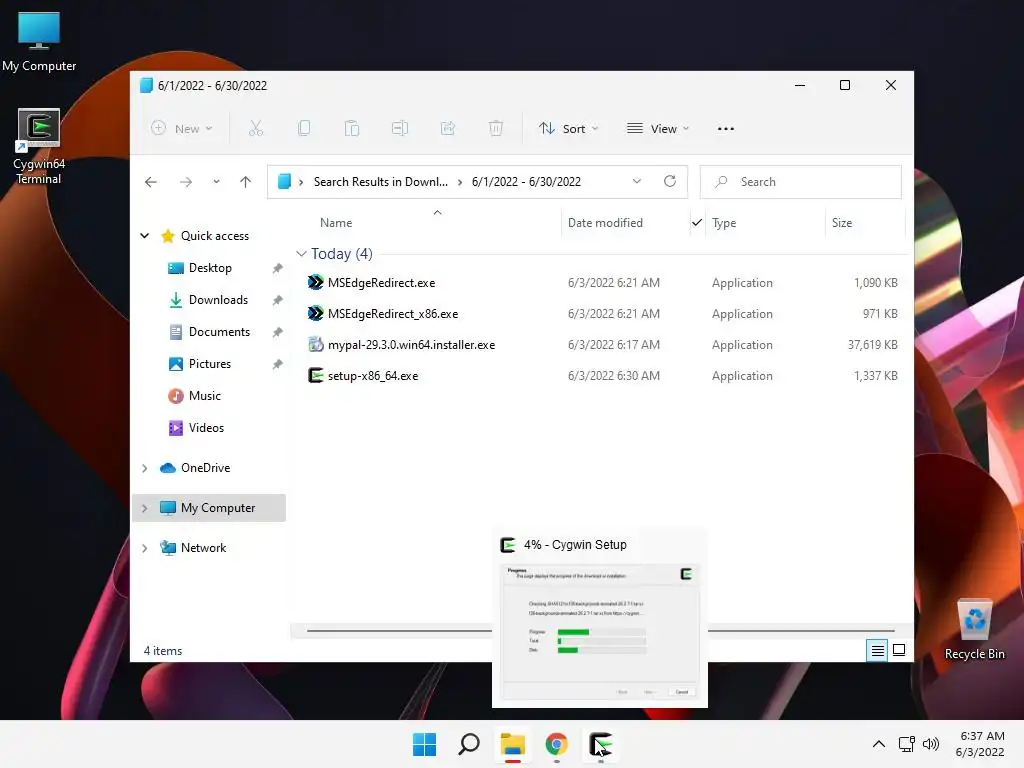The height and width of the screenshot is (768, 1024).
Task: Refresh the search results view
Action: (669, 182)
